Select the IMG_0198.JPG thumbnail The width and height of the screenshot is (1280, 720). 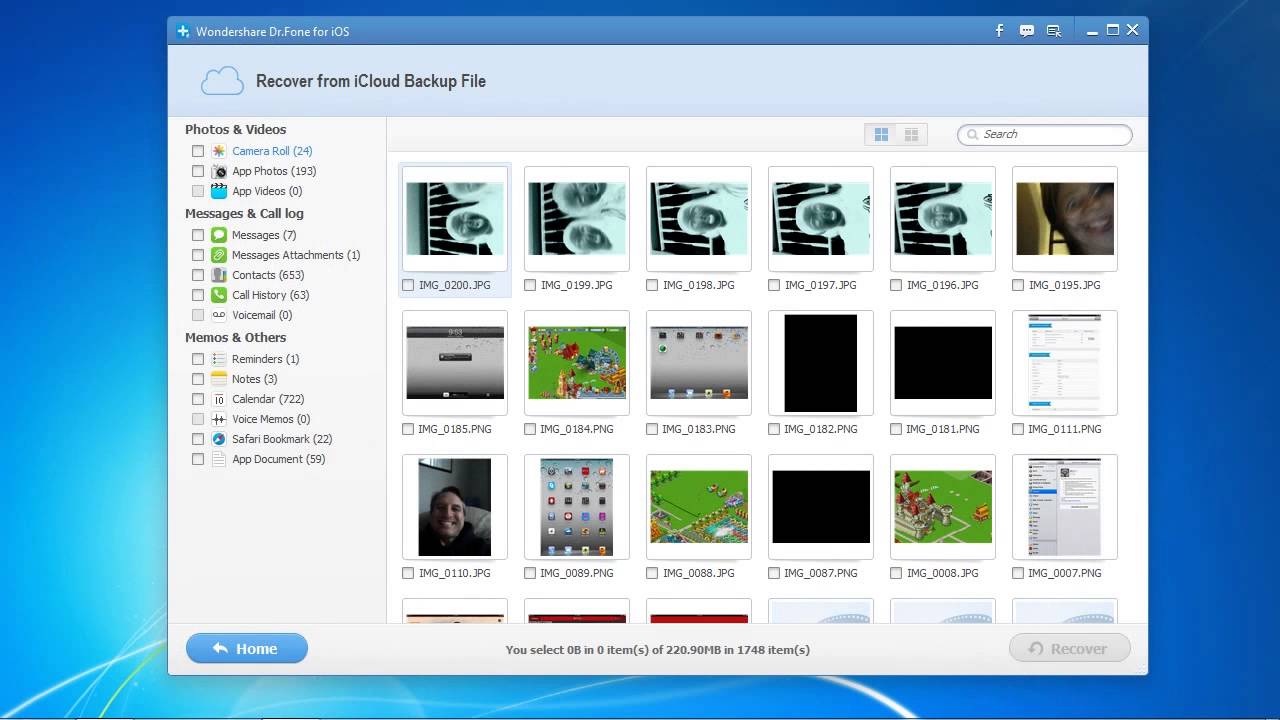pyautogui.click(x=699, y=219)
